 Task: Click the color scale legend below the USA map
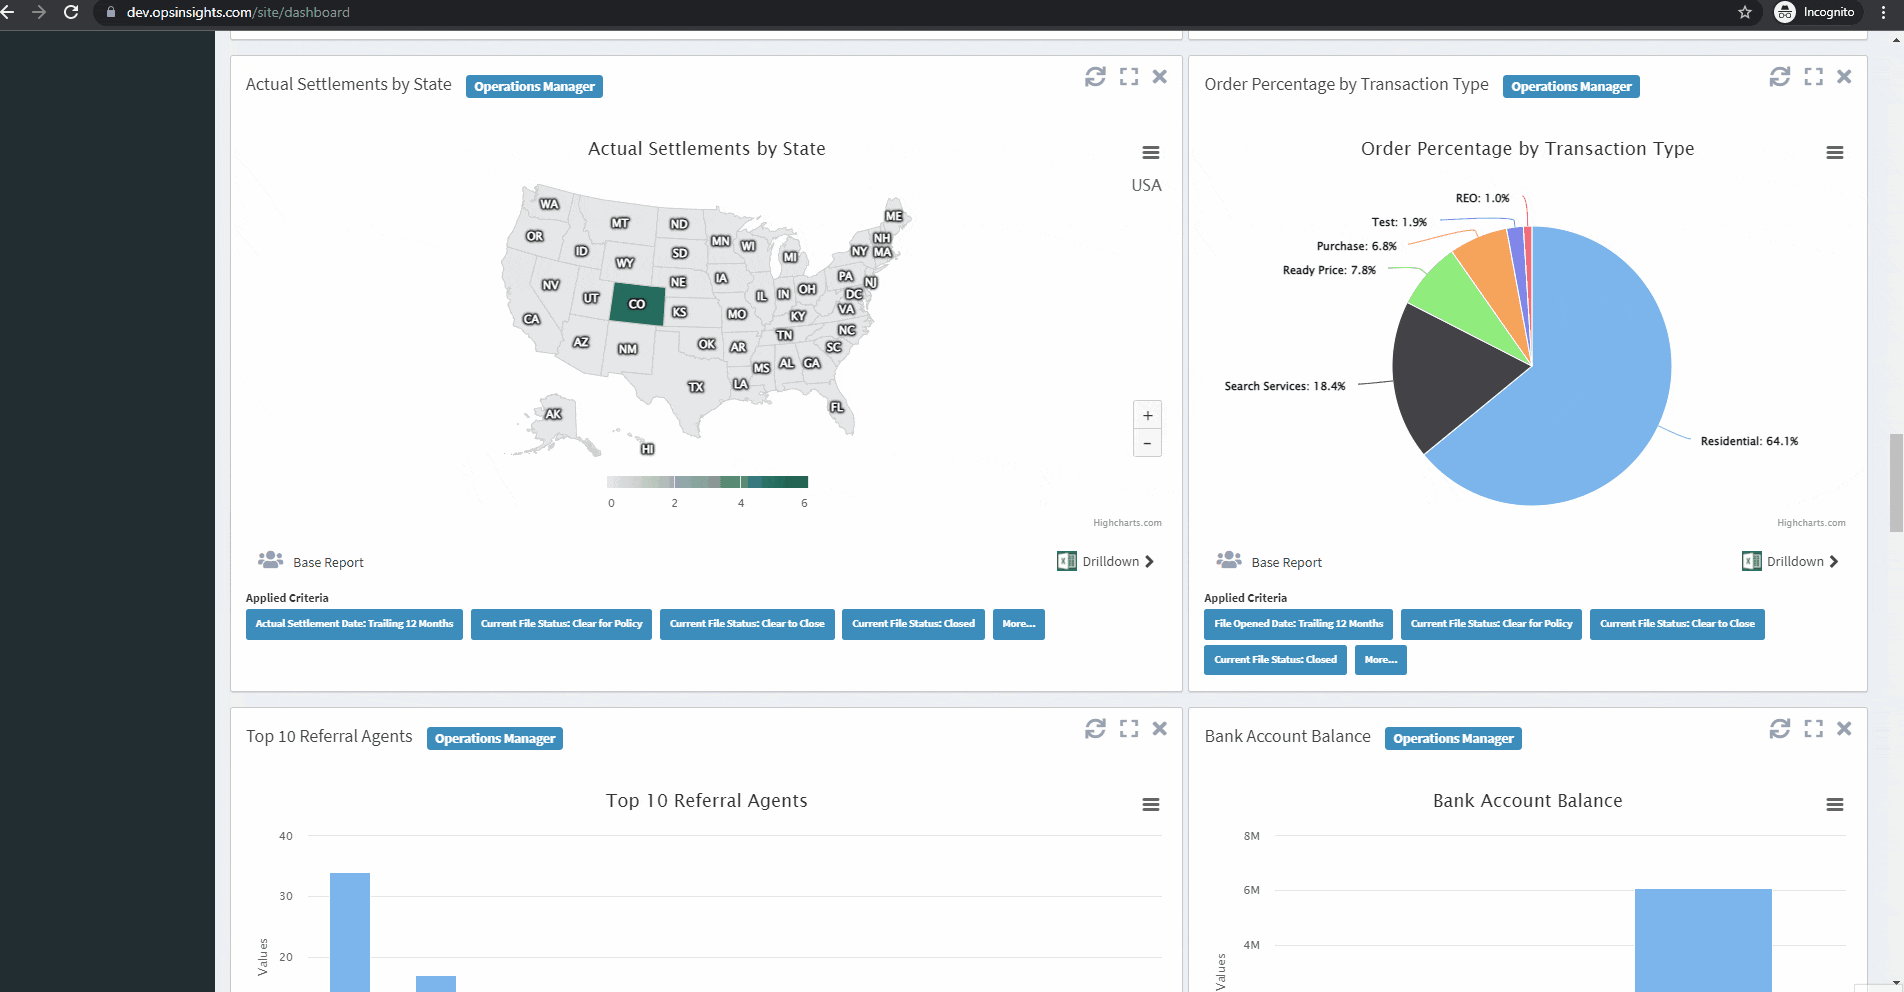click(707, 479)
